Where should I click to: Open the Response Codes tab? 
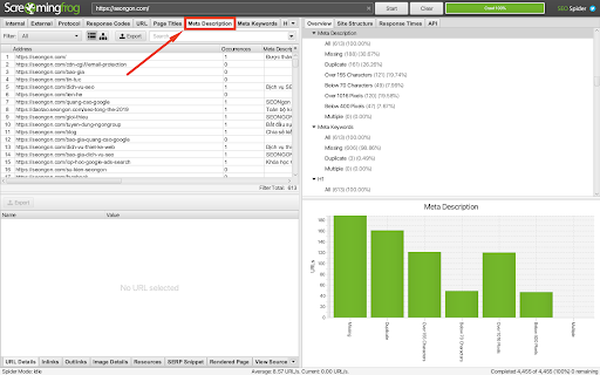108,23
